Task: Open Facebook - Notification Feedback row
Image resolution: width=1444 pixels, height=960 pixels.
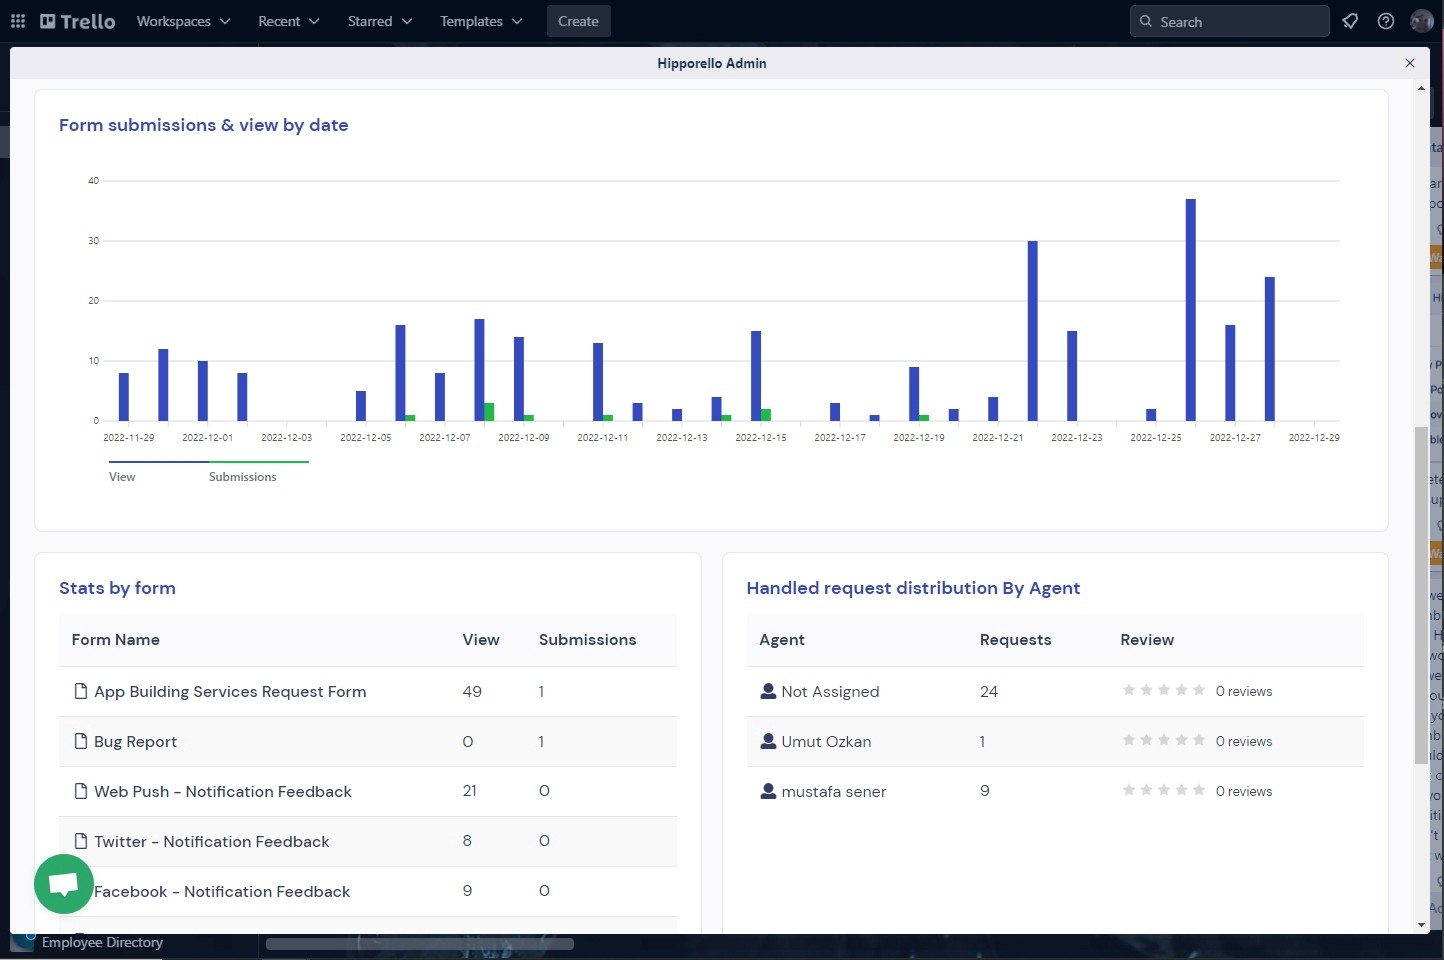Action: click(x=368, y=891)
